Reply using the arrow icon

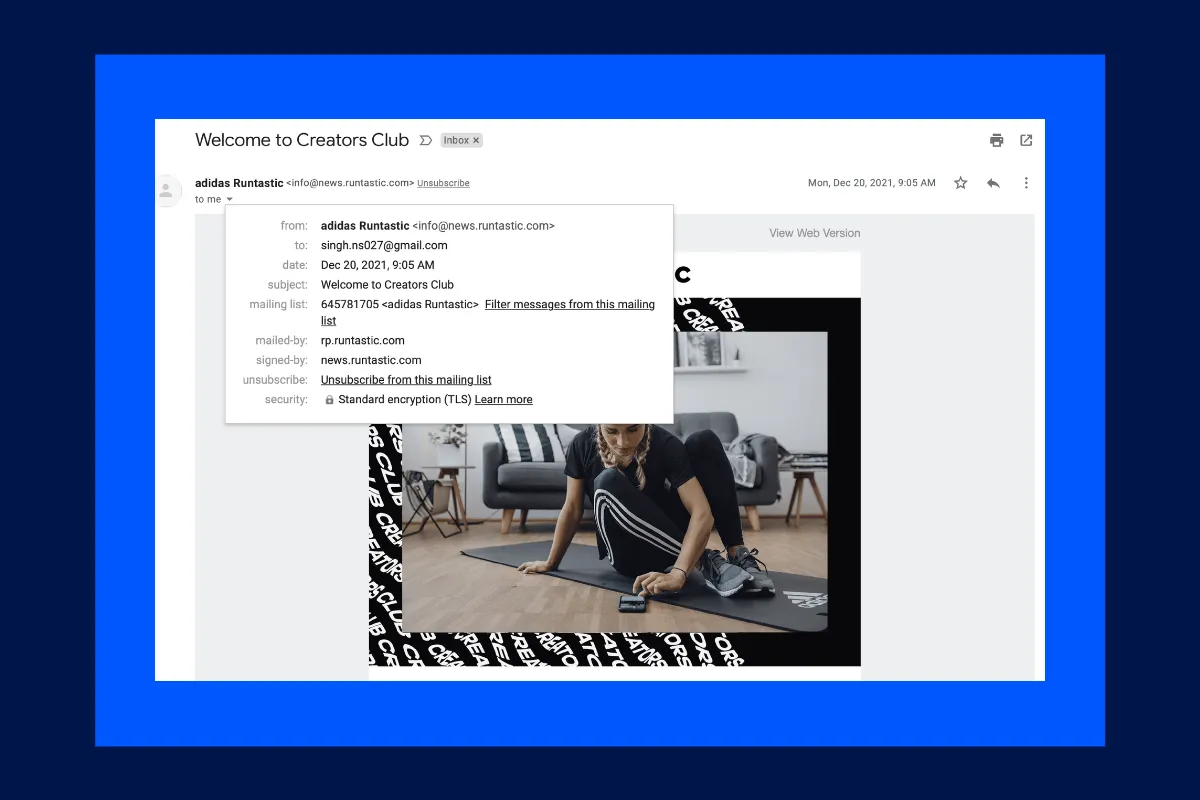[993, 183]
